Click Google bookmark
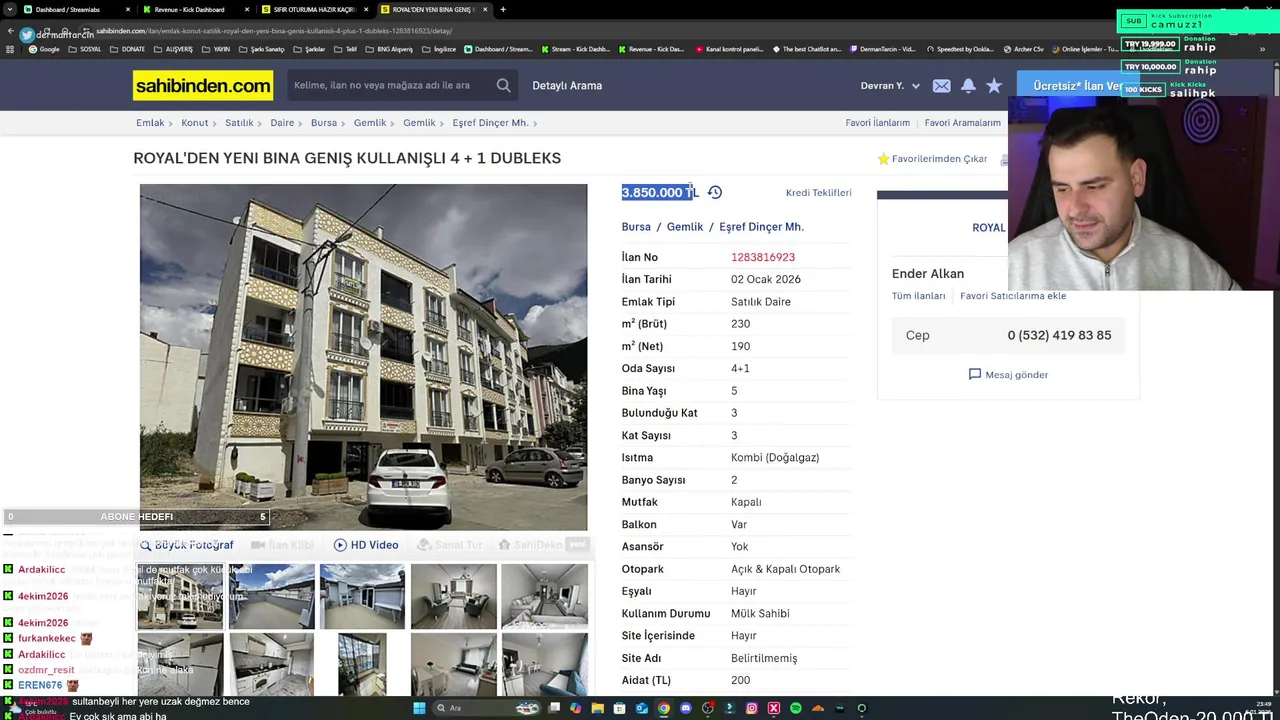This screenshot has width=1280, height=720. click(44, 49)
